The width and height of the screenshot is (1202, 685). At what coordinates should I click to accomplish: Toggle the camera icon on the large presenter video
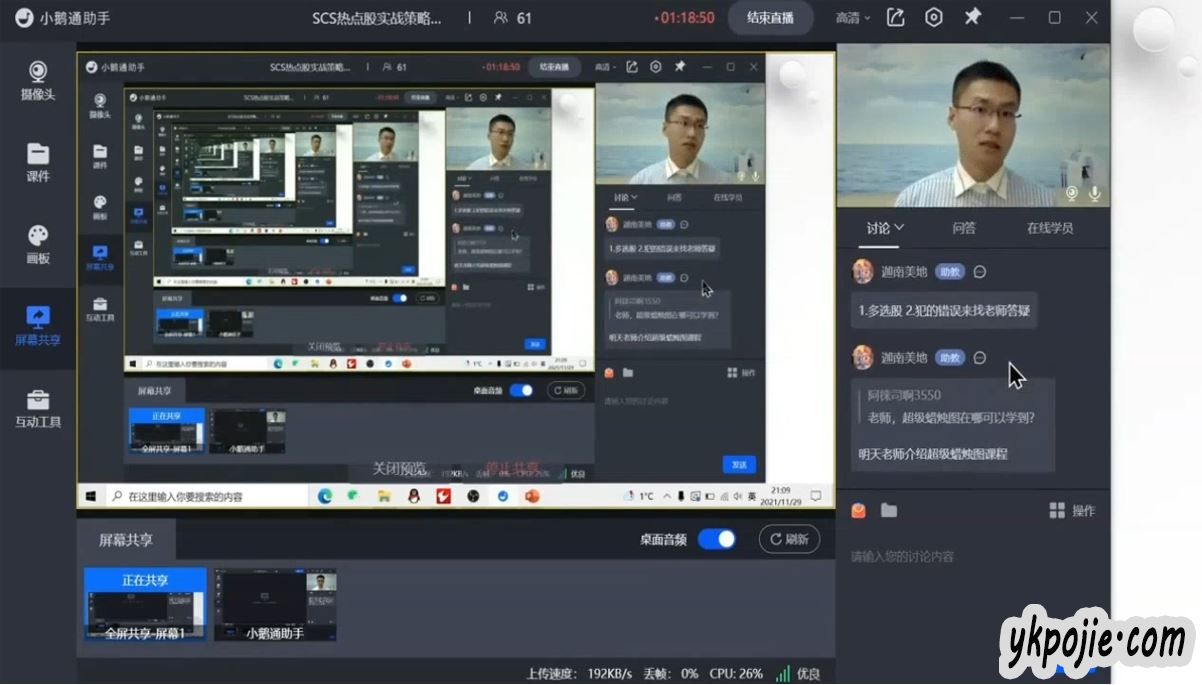(1072, 193)
